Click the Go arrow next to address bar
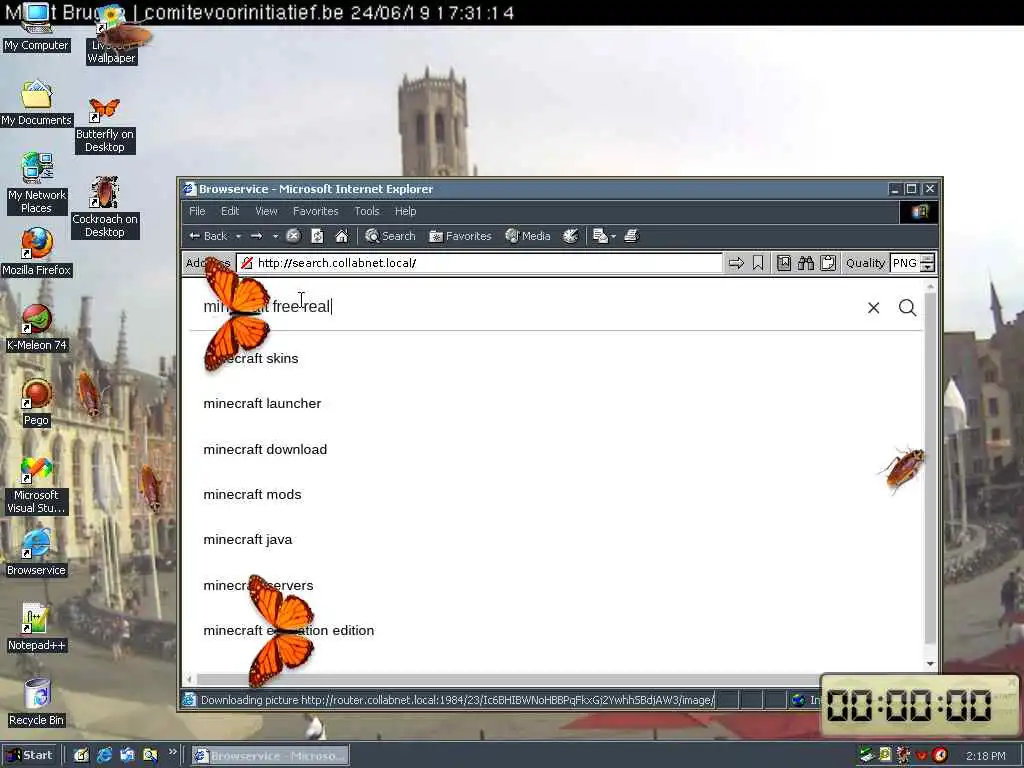 pyautogui.click(x=736, y=263)
